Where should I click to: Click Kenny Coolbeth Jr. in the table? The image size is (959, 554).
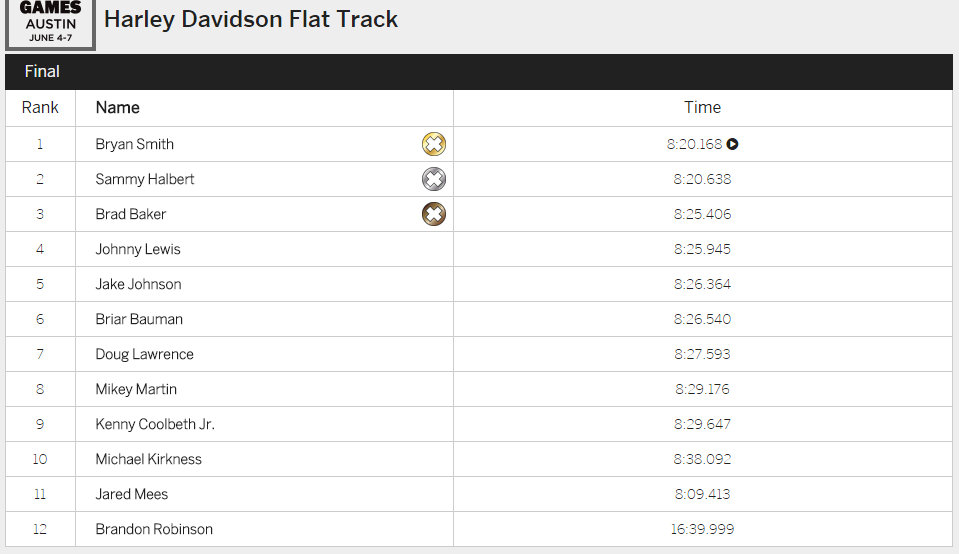tap(155, 424)
